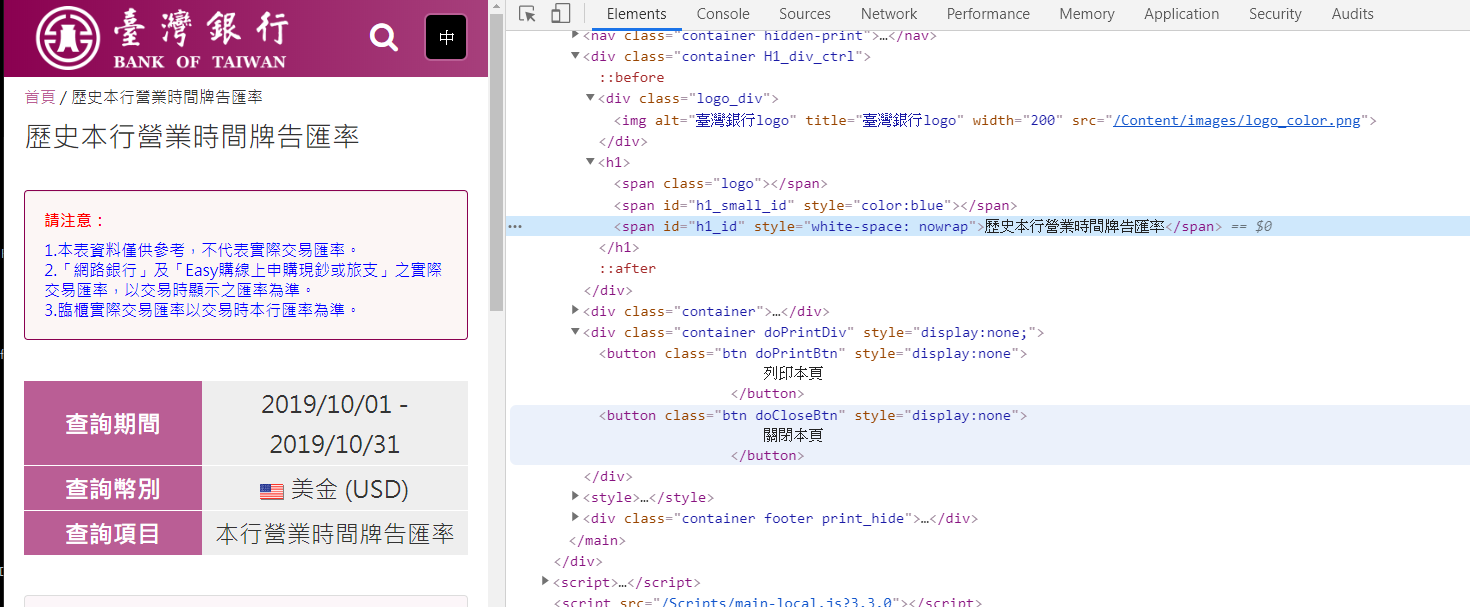
Task: Click the 關閉本頁 text node in the DOM tree
Action: point(793,435)
